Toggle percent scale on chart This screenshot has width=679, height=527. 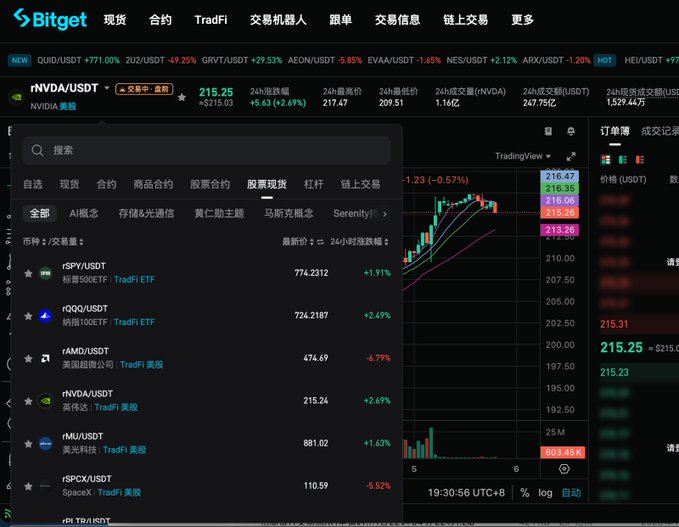[524, 493]
